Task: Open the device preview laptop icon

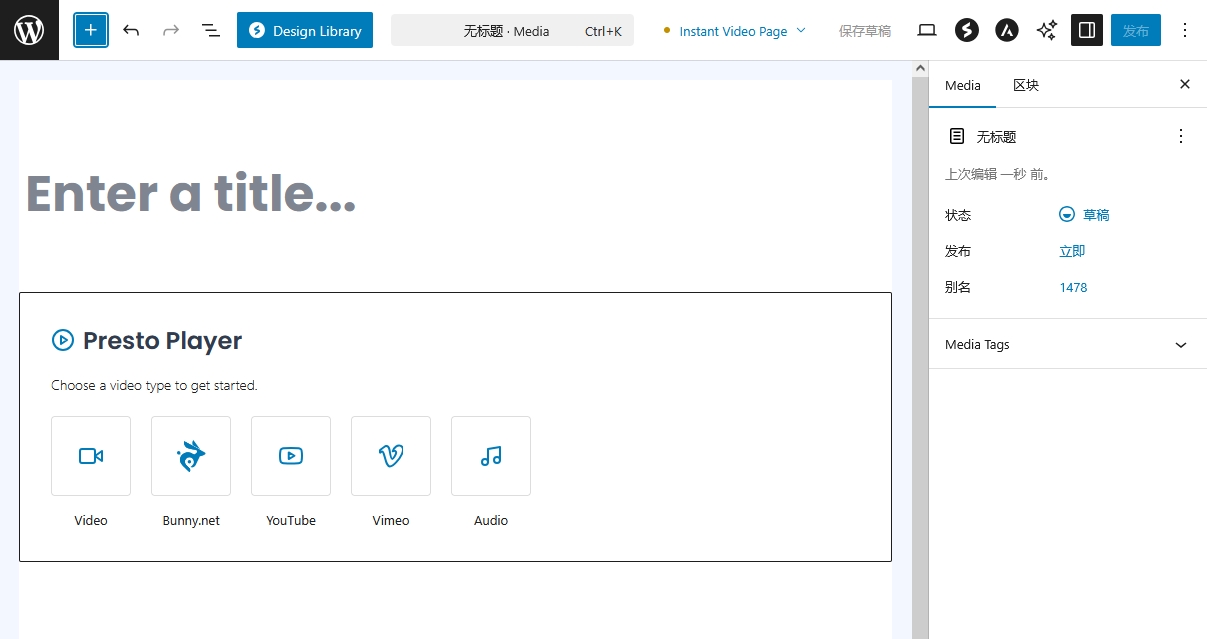Action: point(927,30)
